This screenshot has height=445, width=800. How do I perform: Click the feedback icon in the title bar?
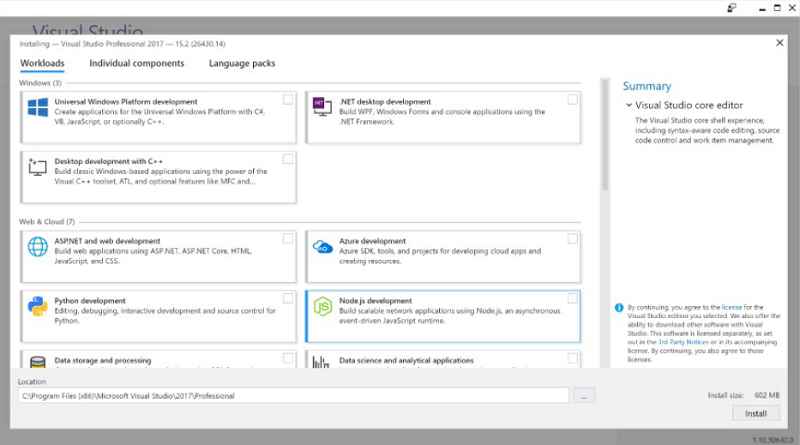[732, 8]
